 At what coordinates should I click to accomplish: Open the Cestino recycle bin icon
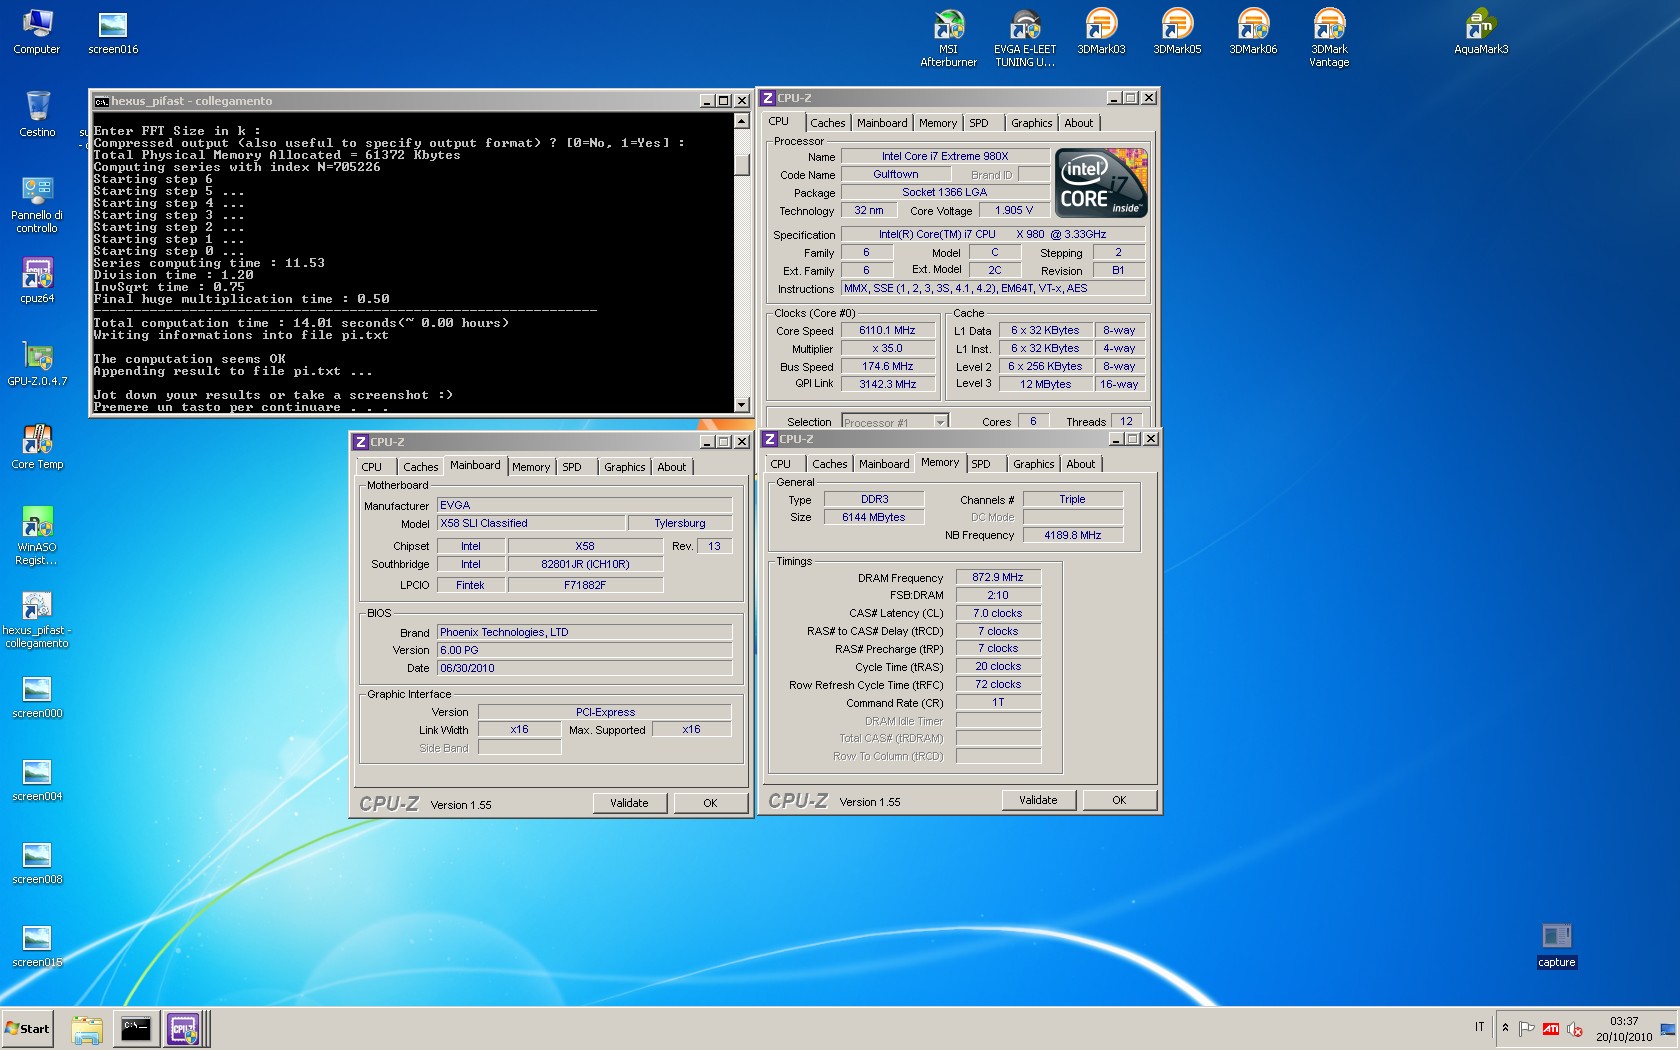coord(37,114)
